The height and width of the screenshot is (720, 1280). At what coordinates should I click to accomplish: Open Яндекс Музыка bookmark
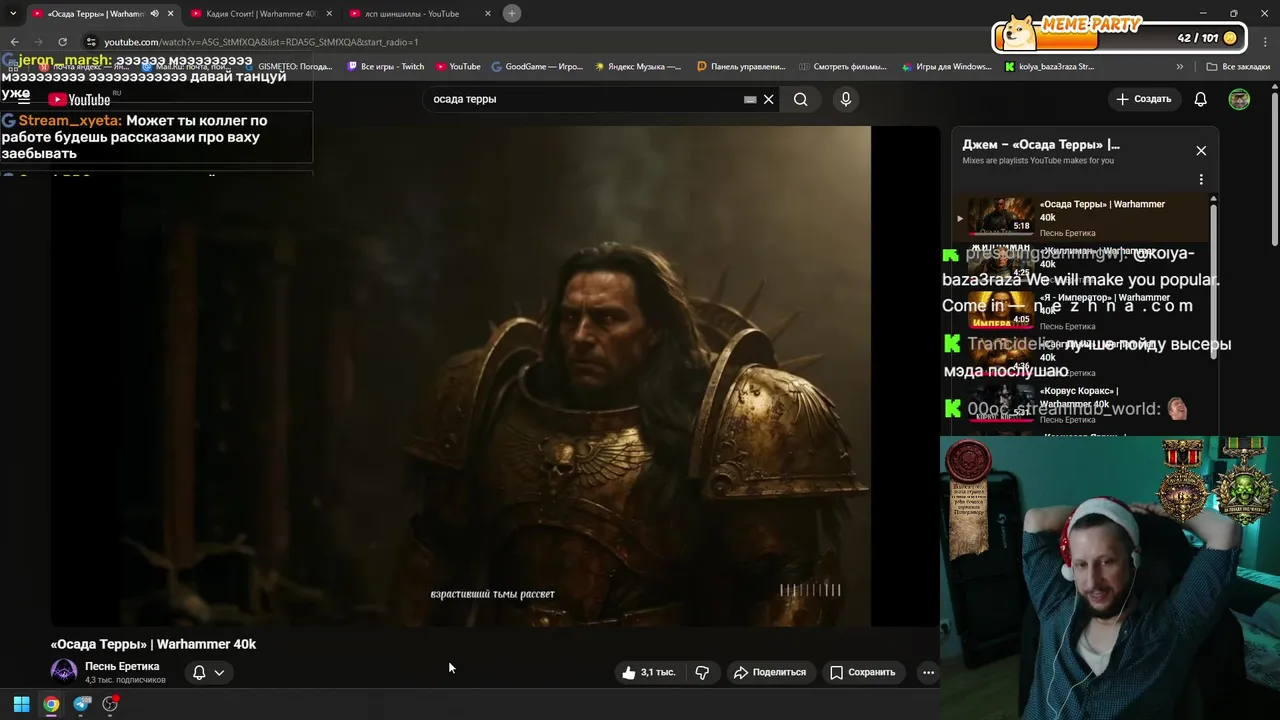pos(638,67)
